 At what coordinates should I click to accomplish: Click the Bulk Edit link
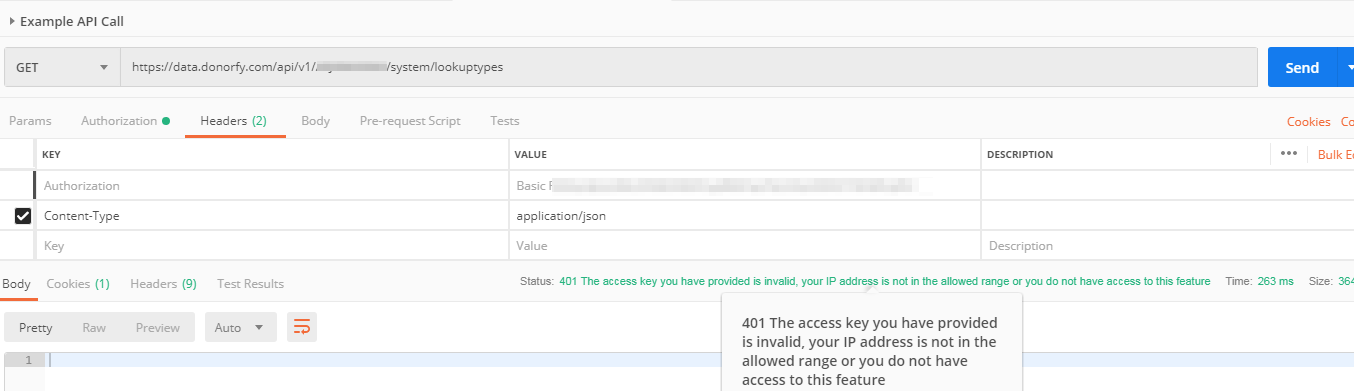point(1336,154)
